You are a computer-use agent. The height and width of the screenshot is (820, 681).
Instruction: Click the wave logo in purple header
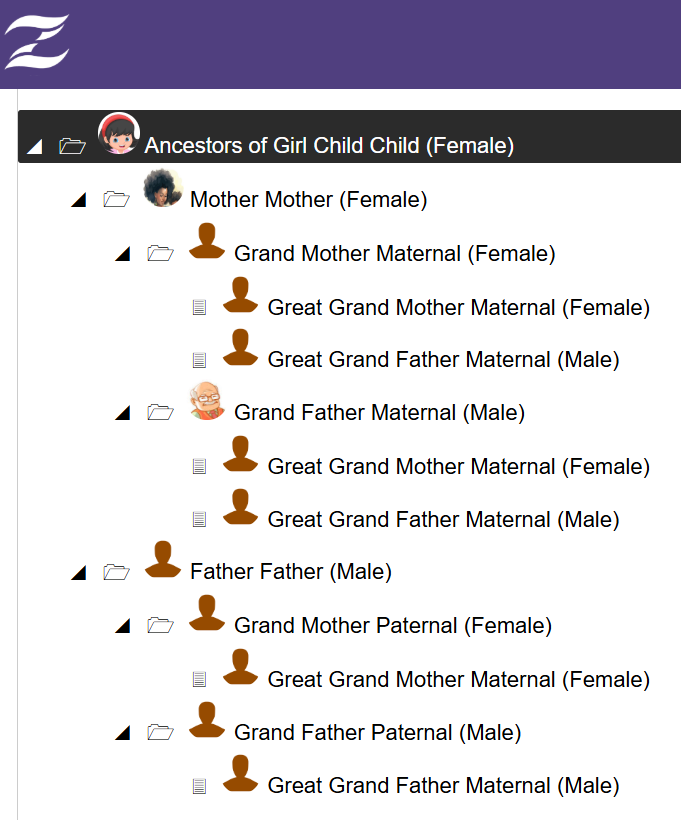click(37, 42)
